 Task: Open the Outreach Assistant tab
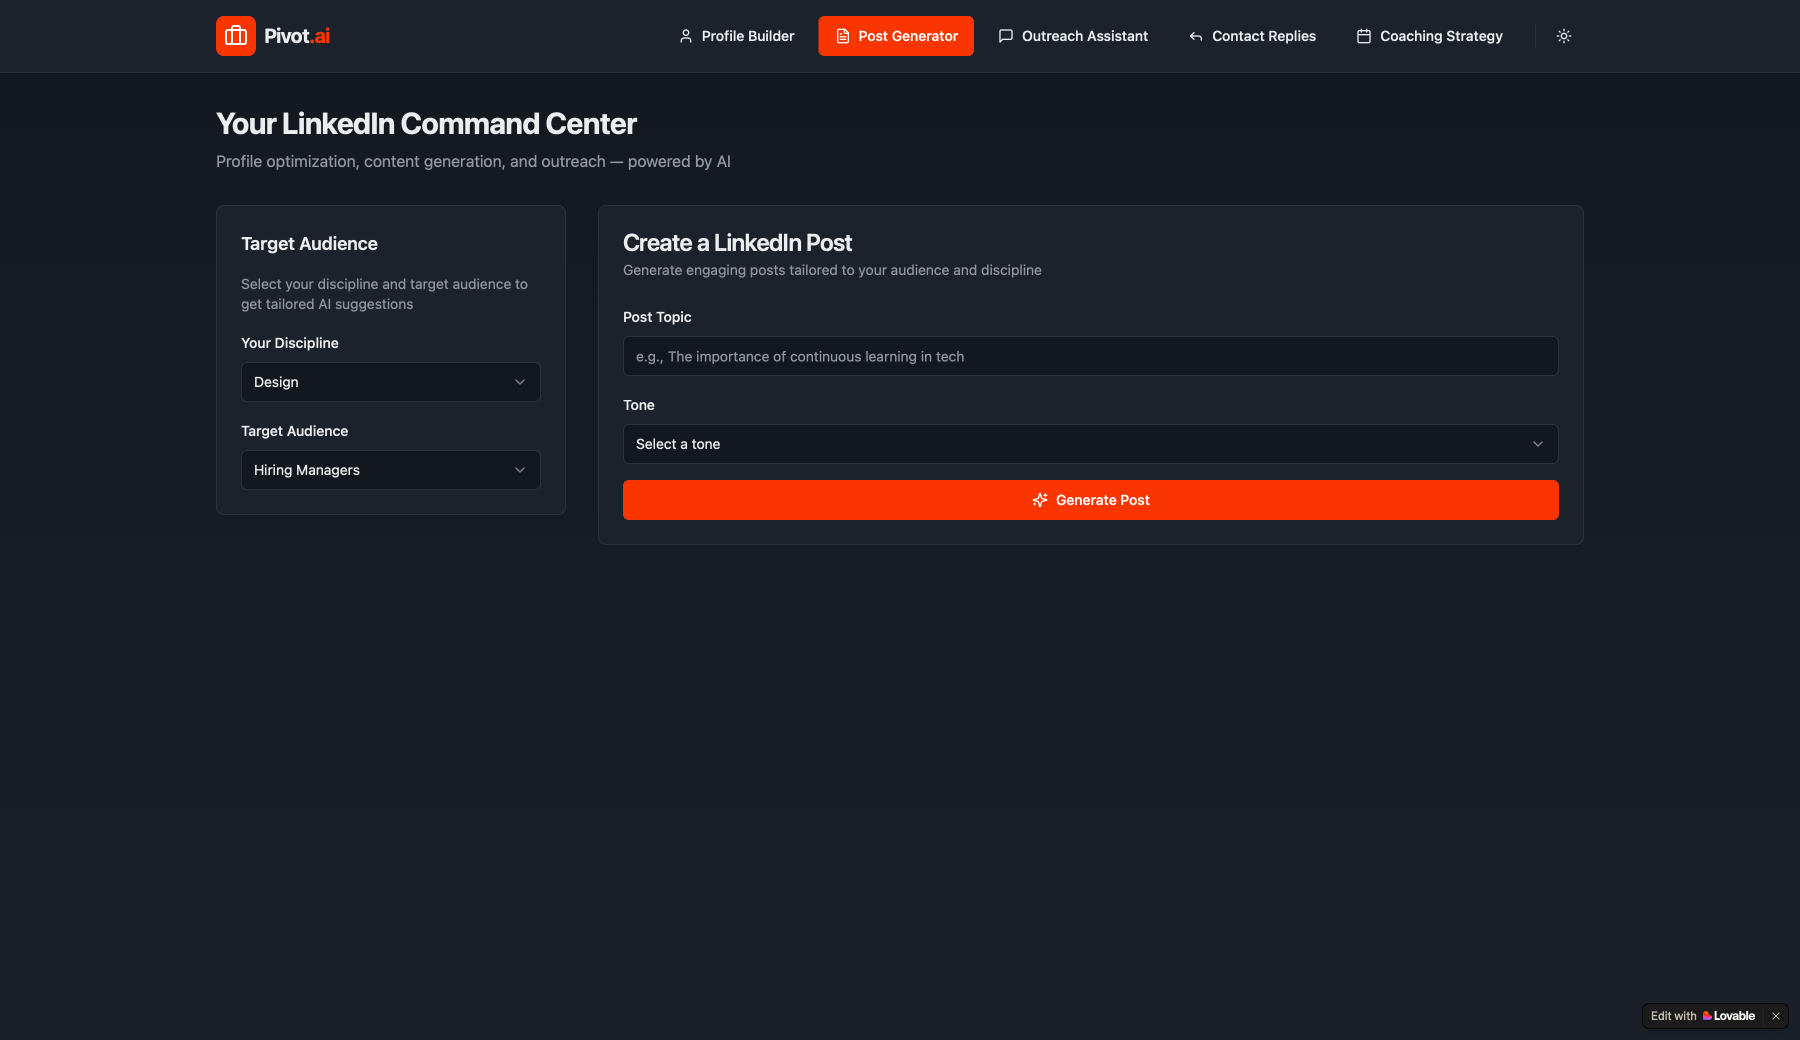click(x=1073, y=36)
